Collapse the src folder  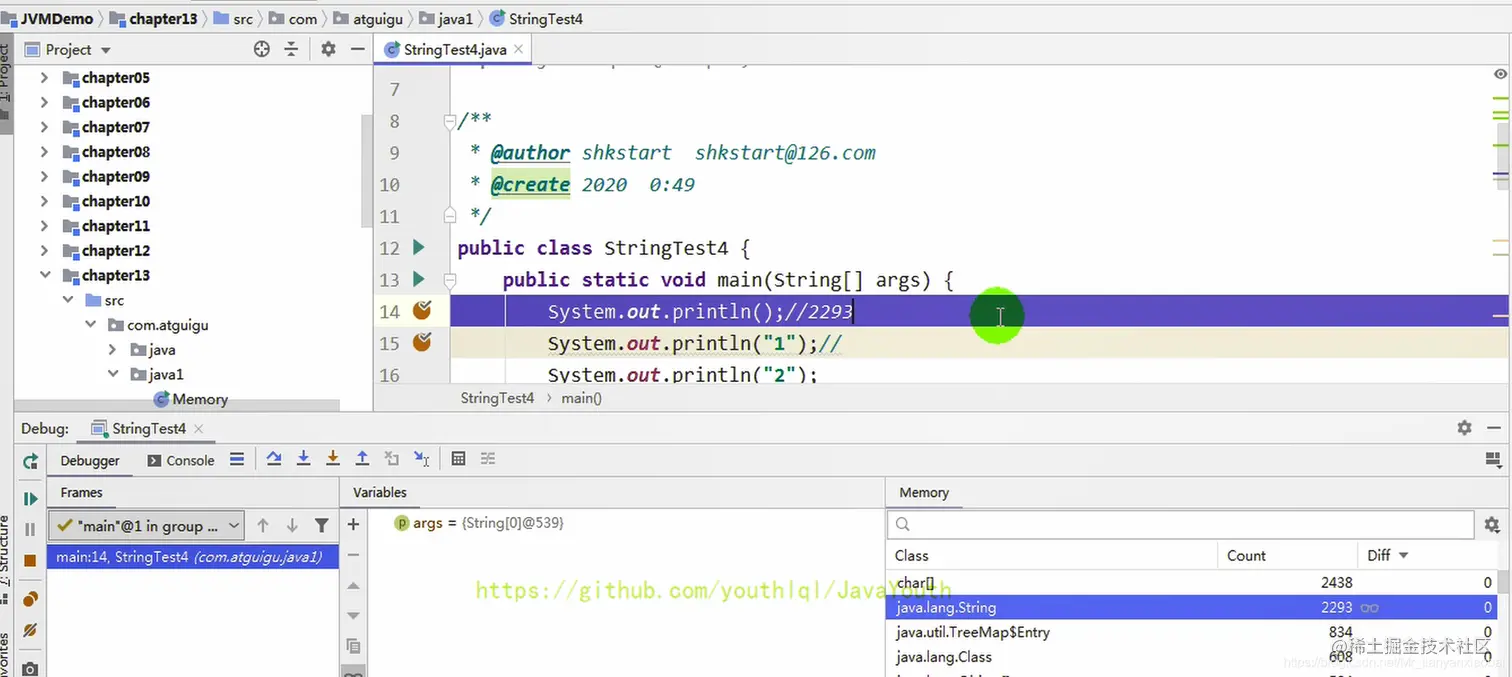pos(68,300)
